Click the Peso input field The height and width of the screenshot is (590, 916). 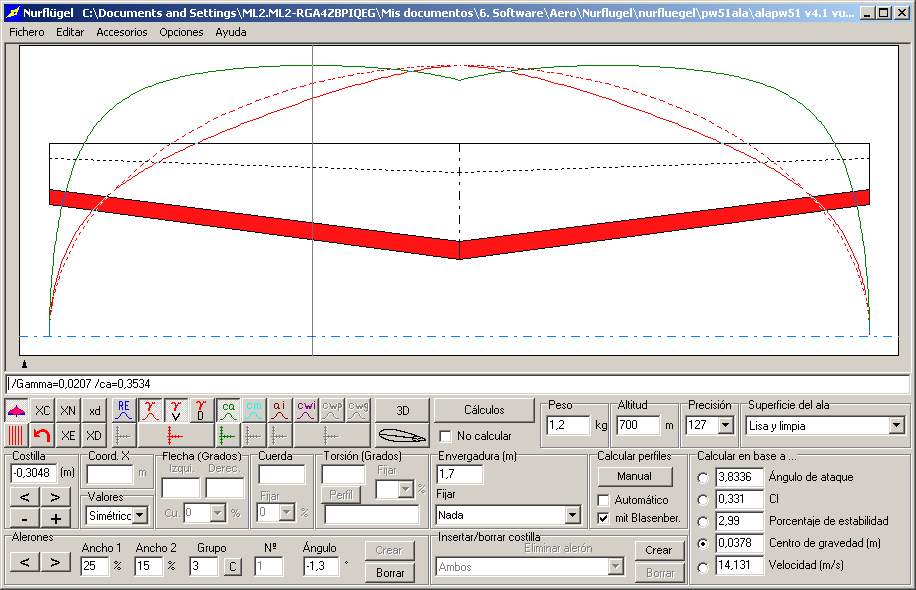(568, 425)
